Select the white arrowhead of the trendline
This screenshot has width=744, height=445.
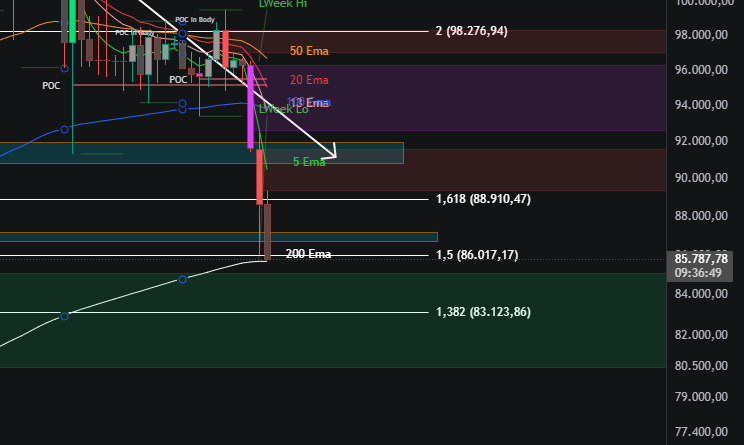(331, 151)
